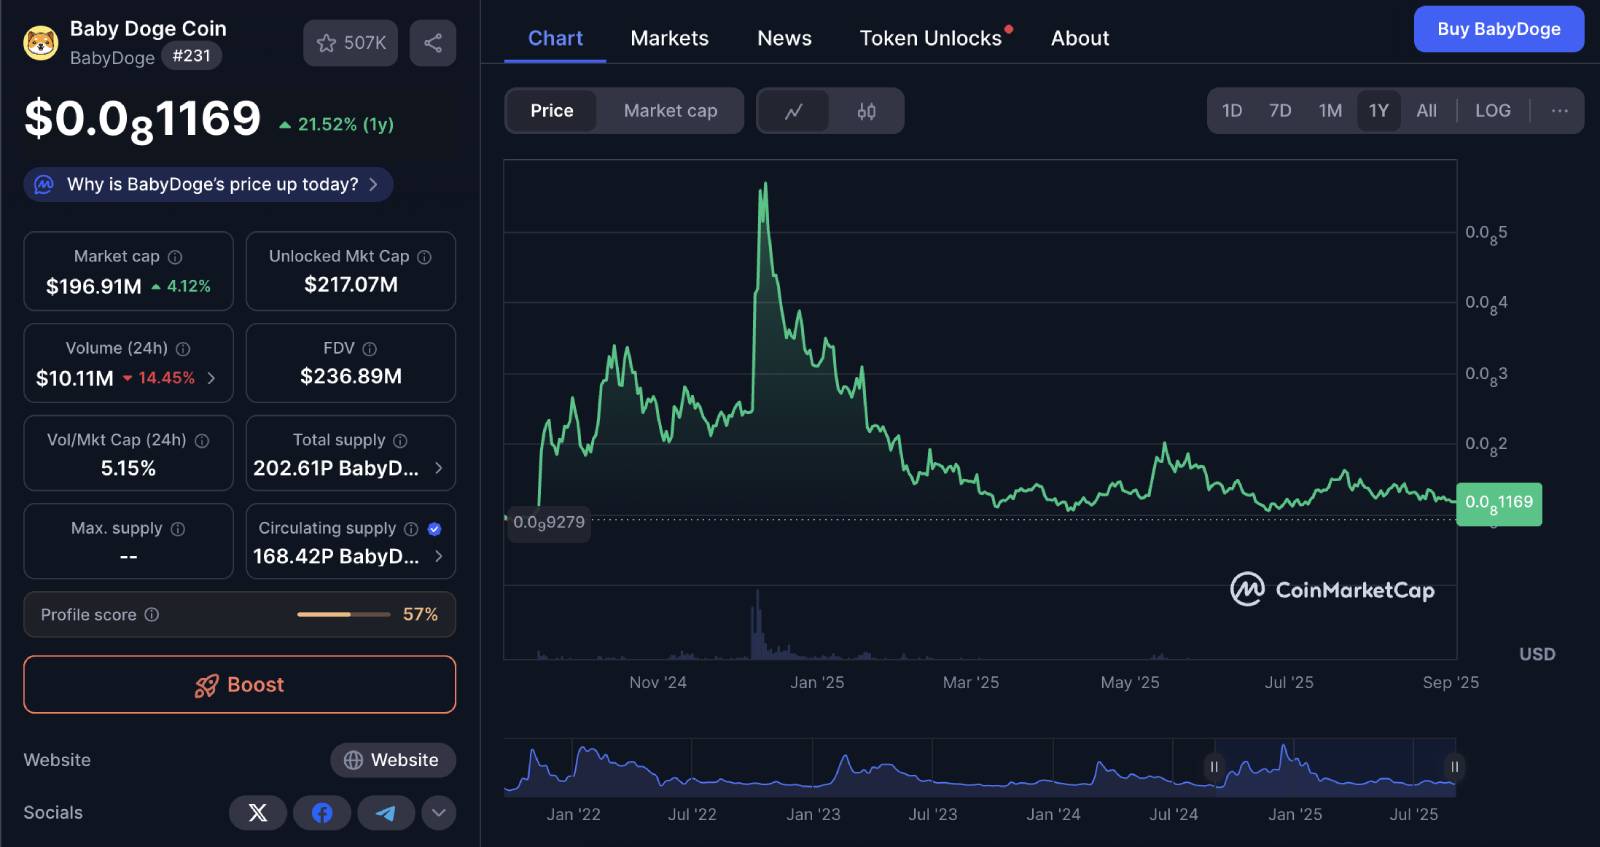Expand Volume (24h) details chevron
This screenshot has height=847, width=1600.
211,378
